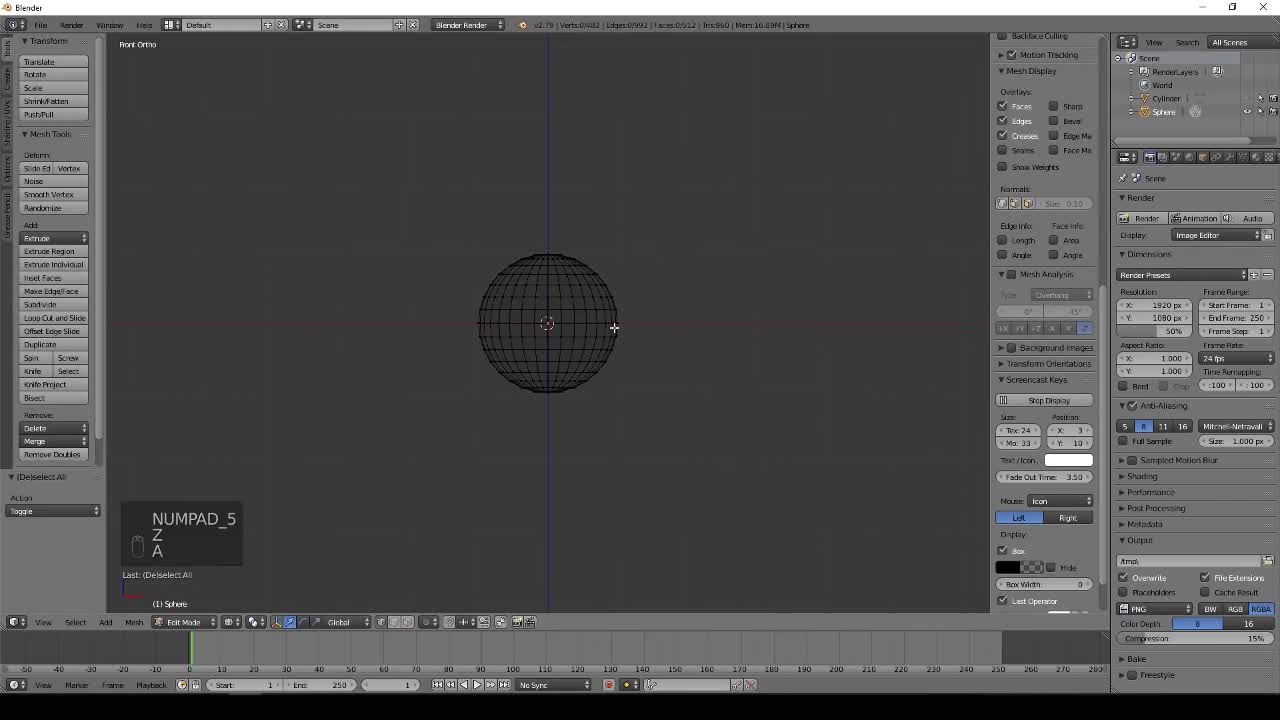Open the Extrude dropdown in Mesh Tools
Screen dimensions: 1280x720
pyautogui.click(x=55, y=238)
